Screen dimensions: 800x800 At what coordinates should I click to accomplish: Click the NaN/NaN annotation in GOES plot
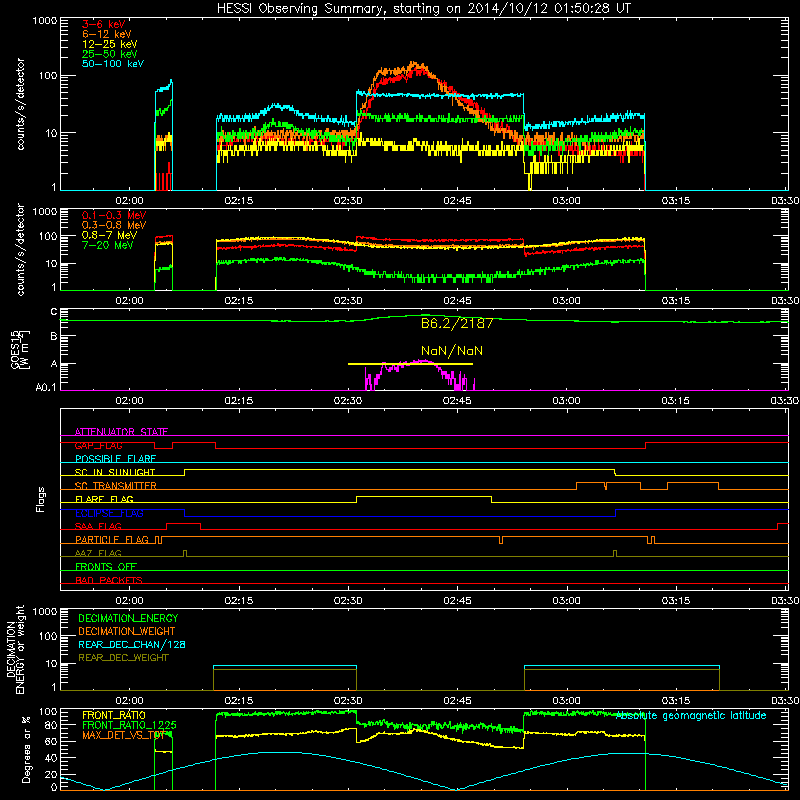coord(452,351)
